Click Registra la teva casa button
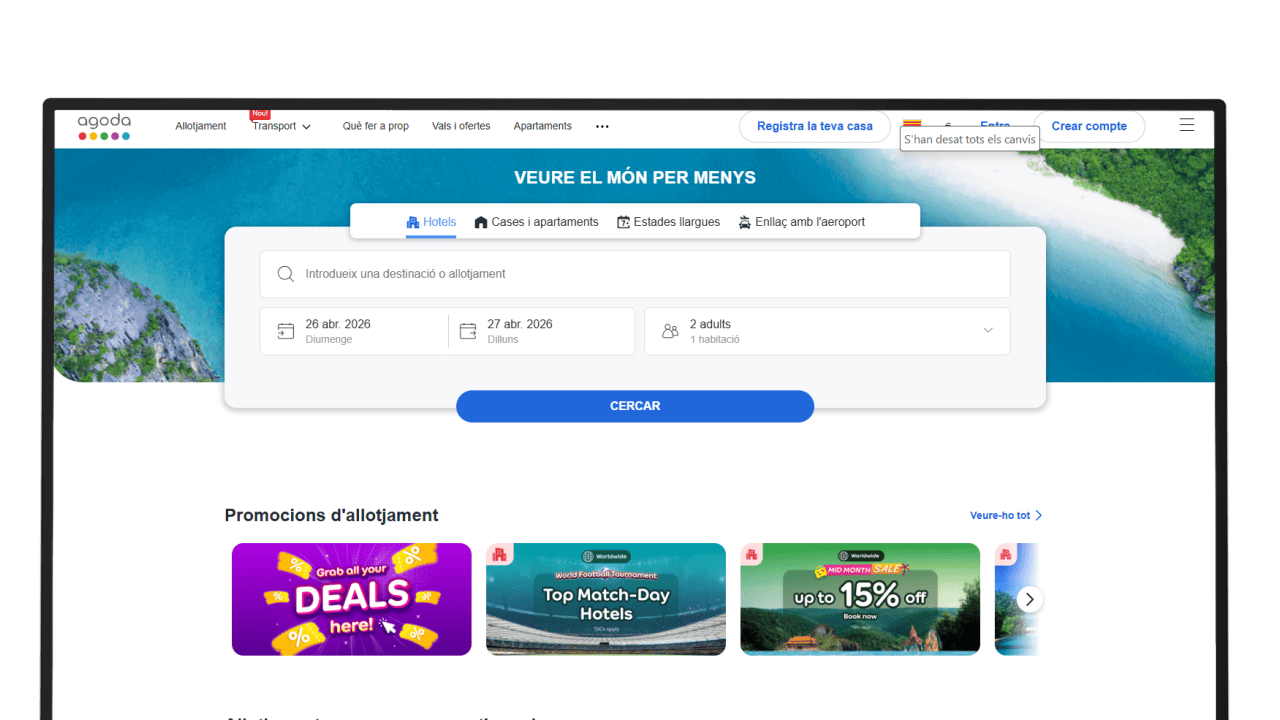The image size is (1280, 720). point(814,127)
